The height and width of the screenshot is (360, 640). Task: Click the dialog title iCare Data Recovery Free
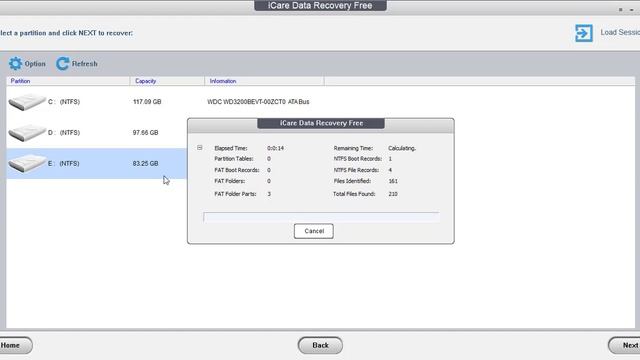321,123
